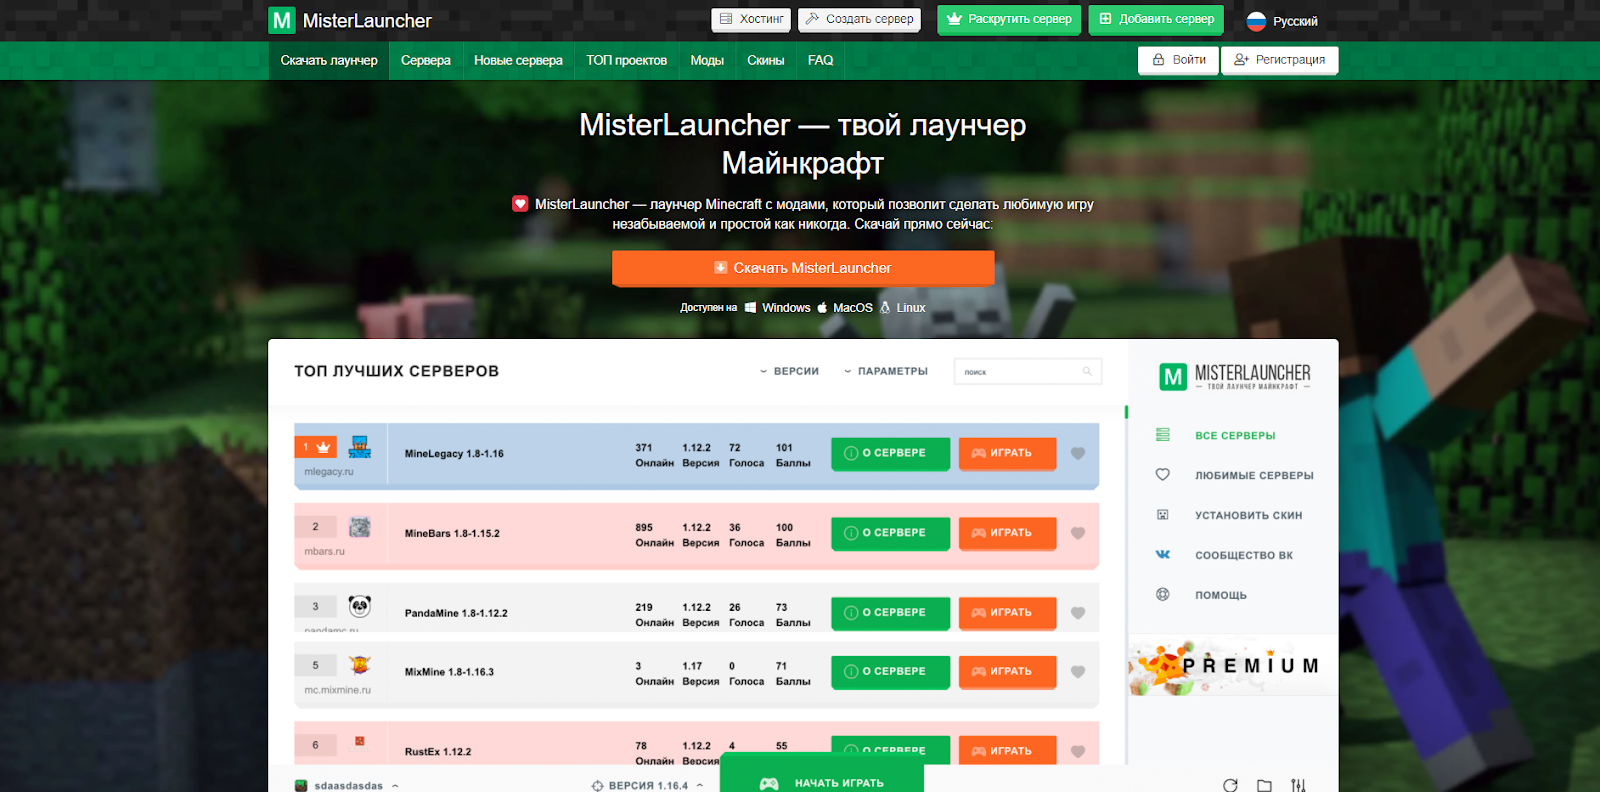Click the orange Скачать MisterLauncher button

803,268
